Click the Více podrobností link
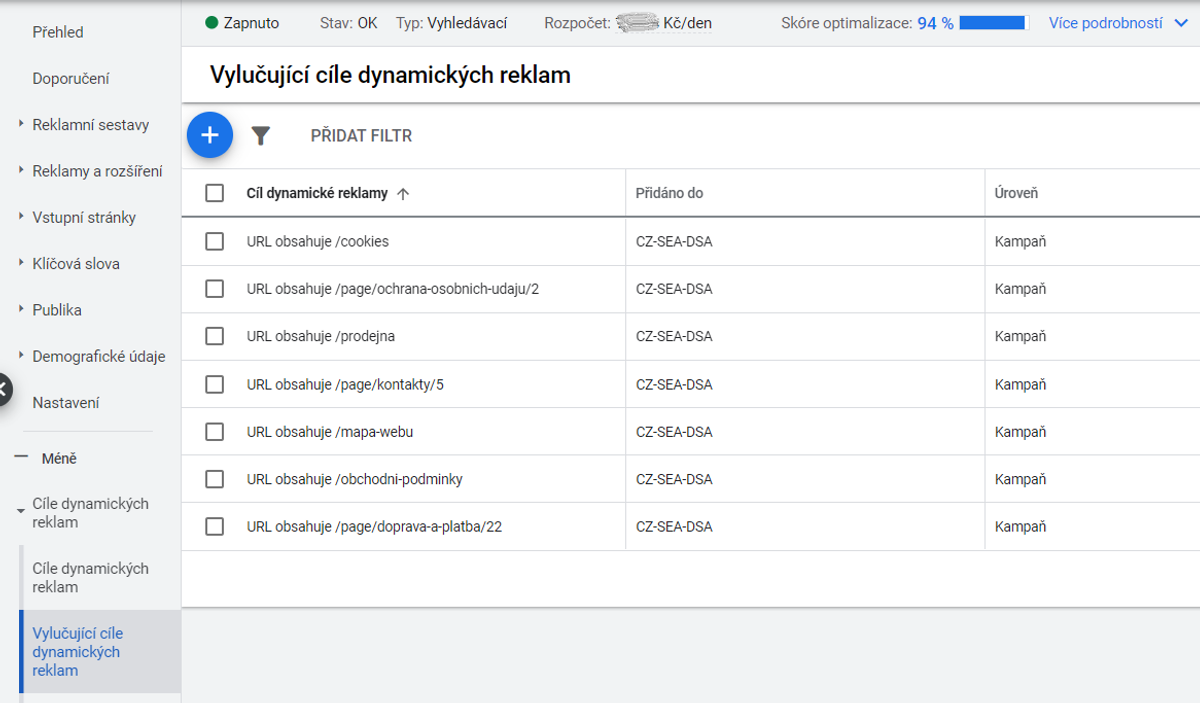1200x703 pixels. 1106,23
